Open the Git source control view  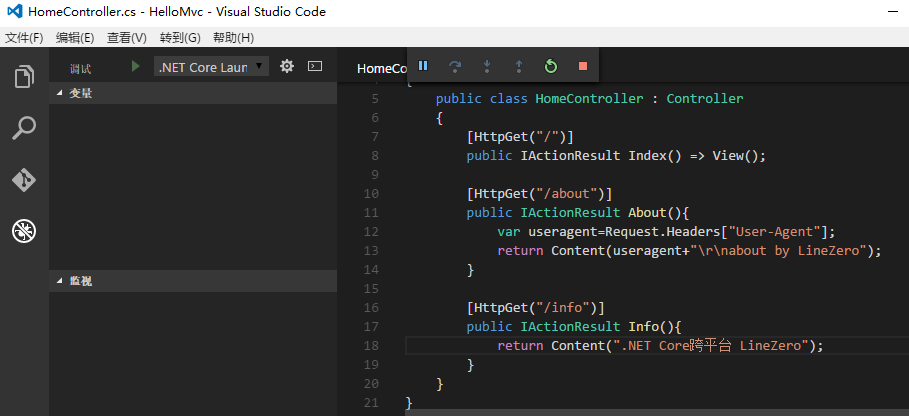24,180
